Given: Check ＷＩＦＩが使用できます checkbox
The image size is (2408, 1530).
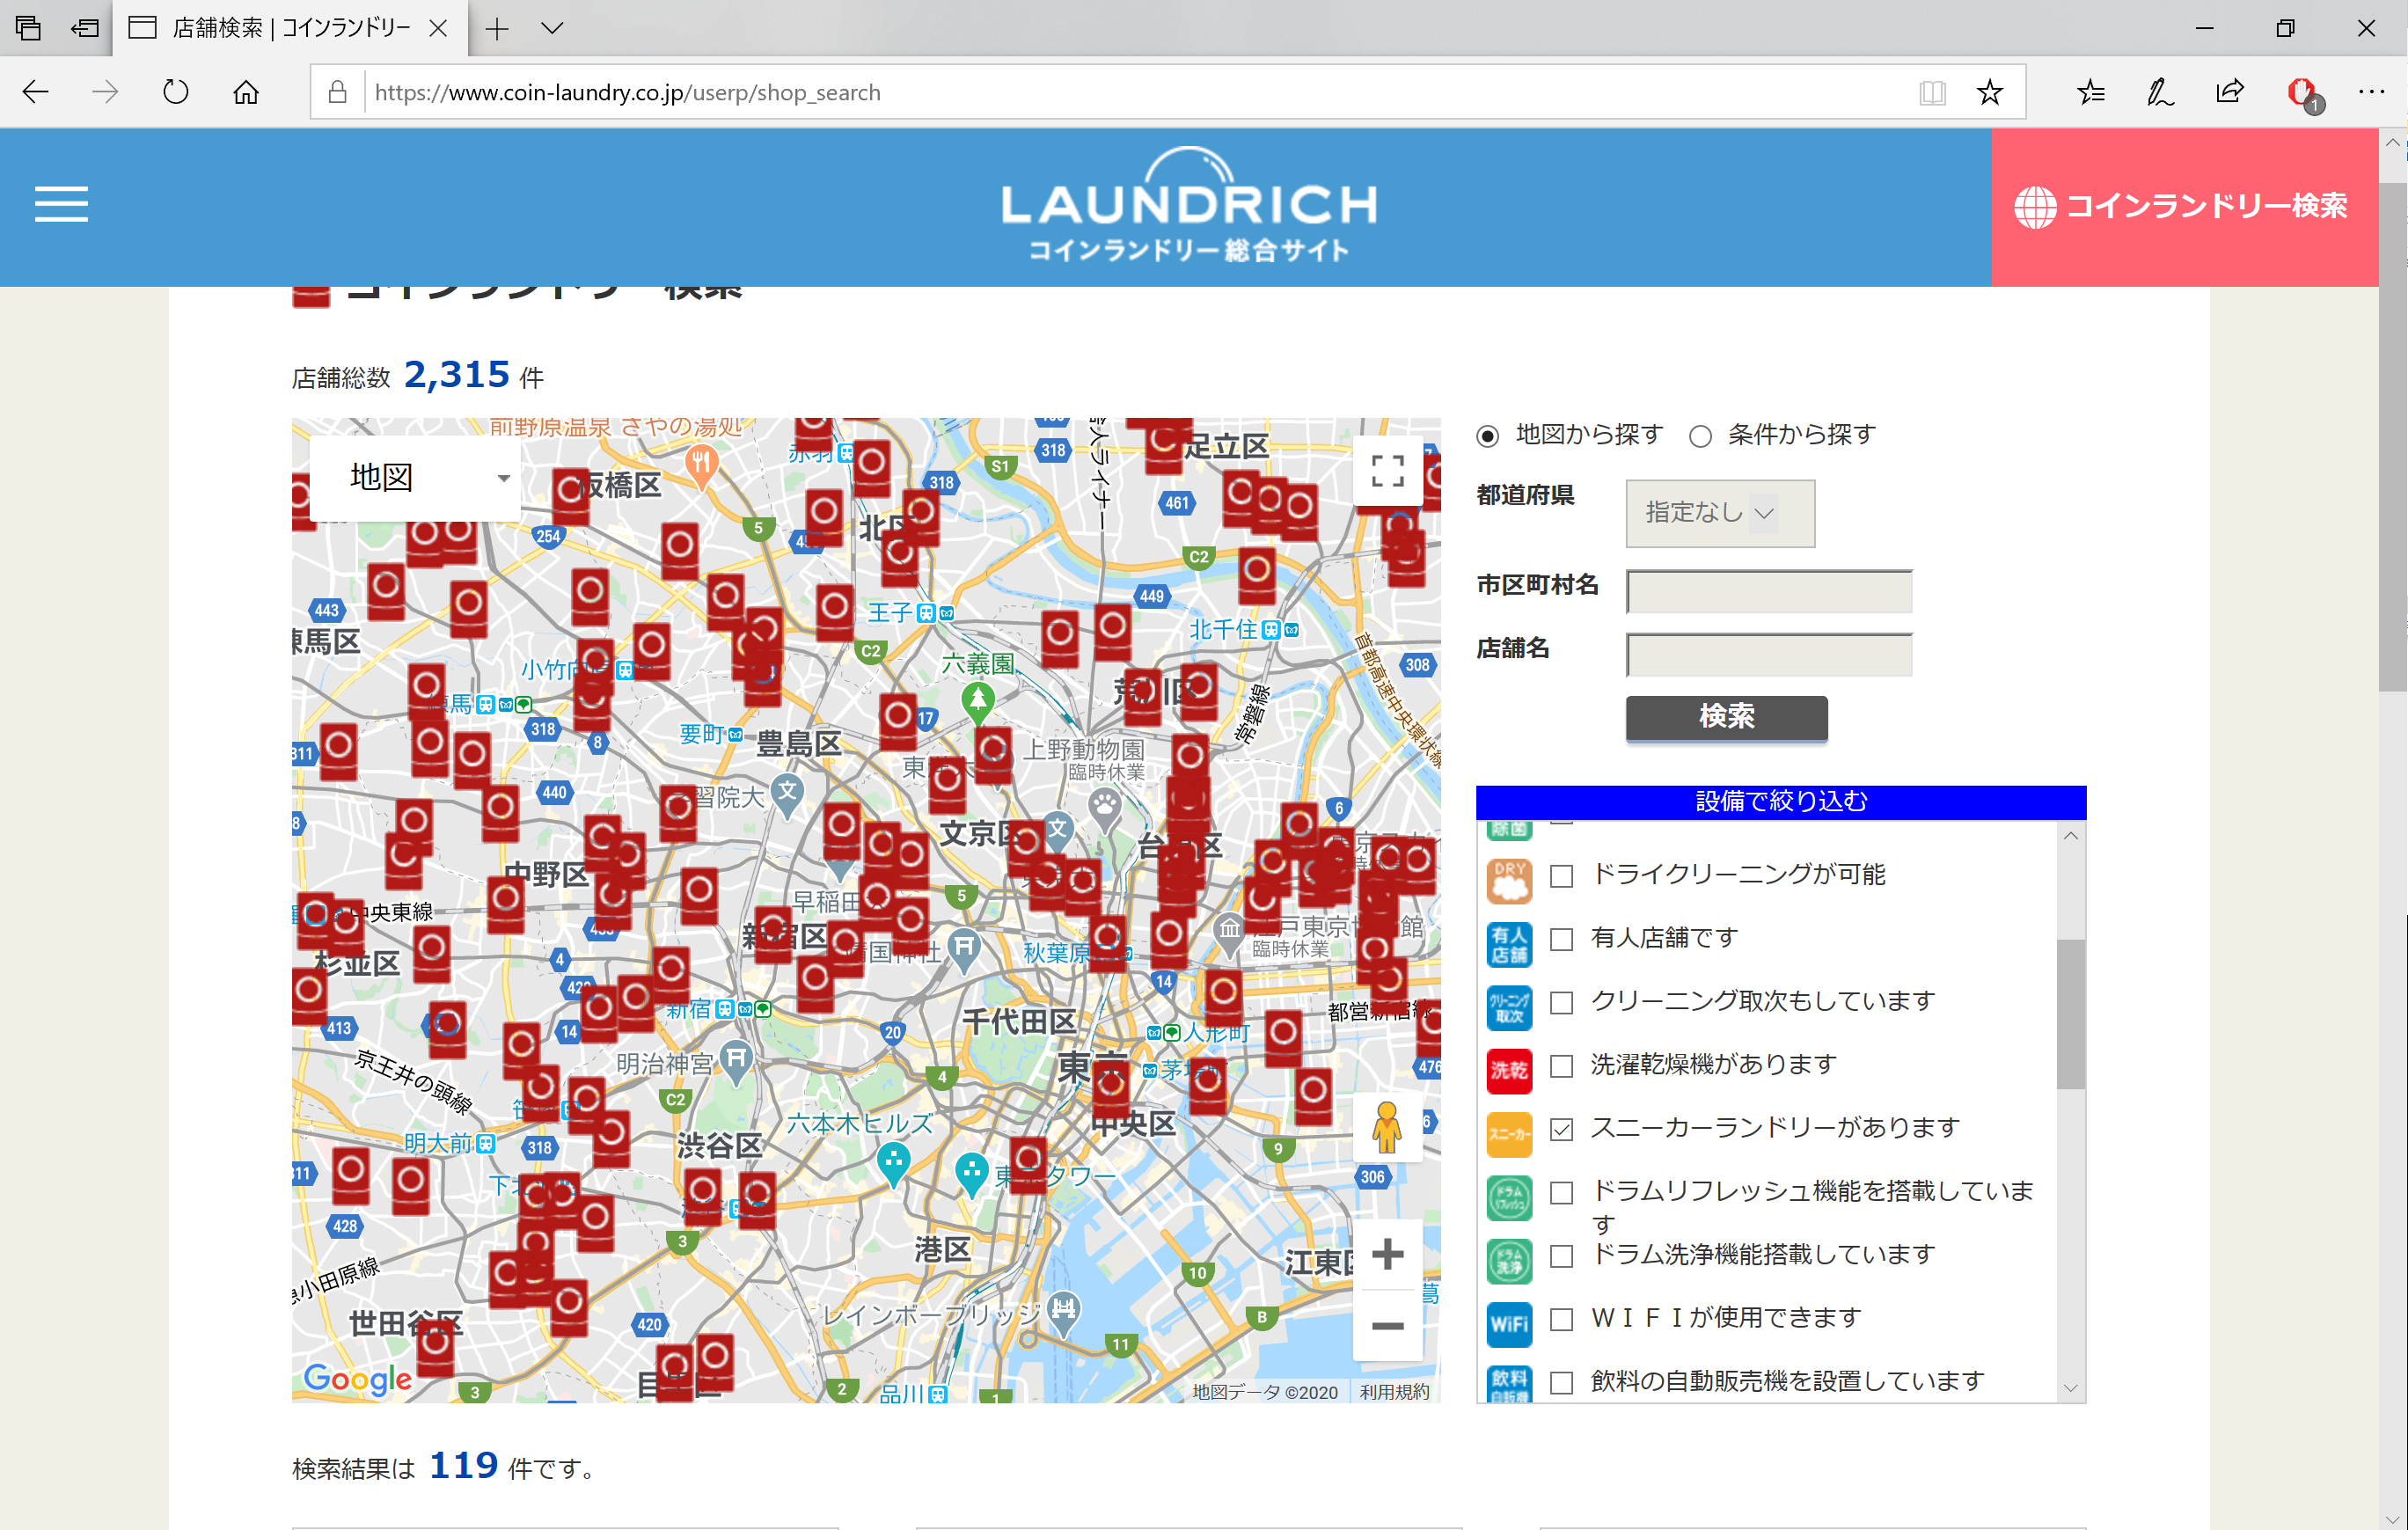Looking at the screenshot, I should coord(1561,1320).
